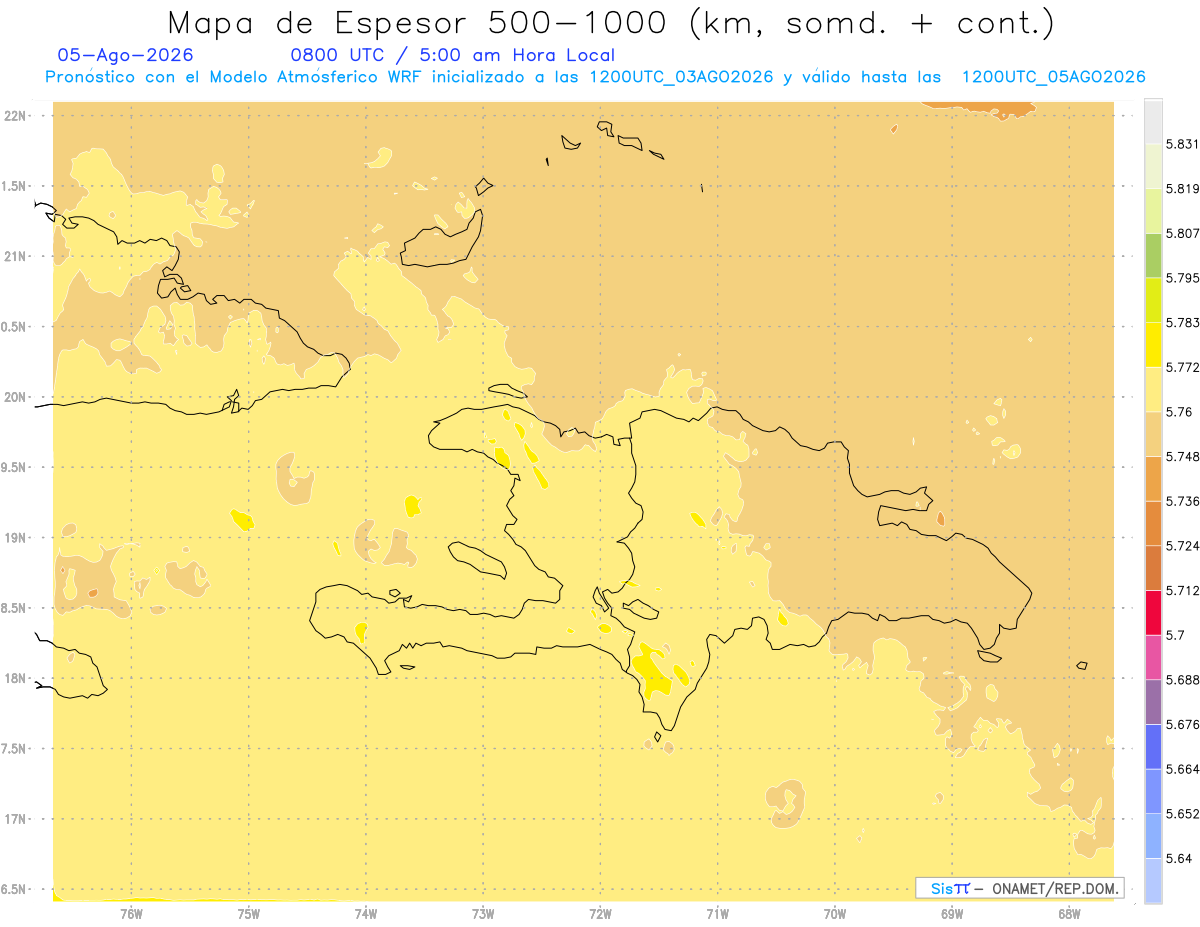1200x927 pixels.
Task: Click the '5.772' legend value
Action: (1183, 367)
